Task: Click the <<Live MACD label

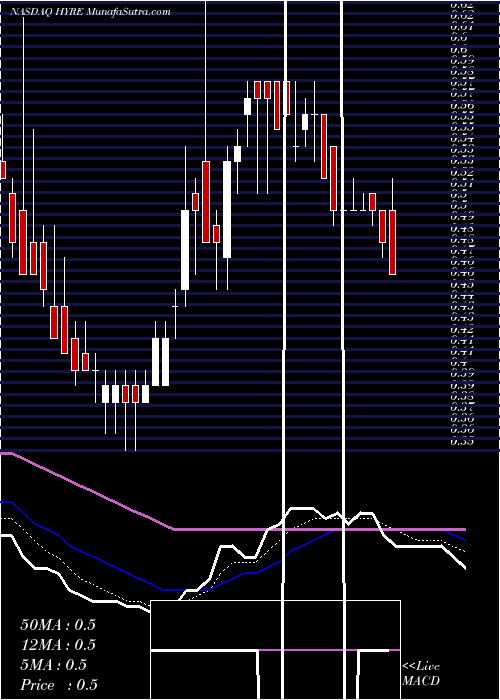Action: 421,673
